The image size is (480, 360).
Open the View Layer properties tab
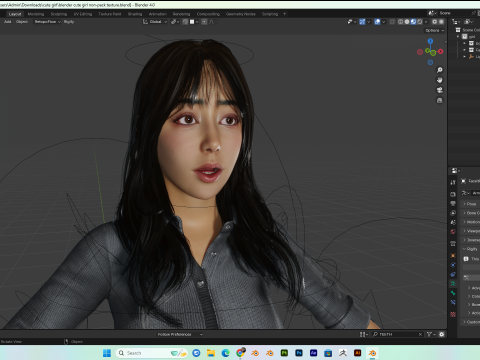point(453,213)
